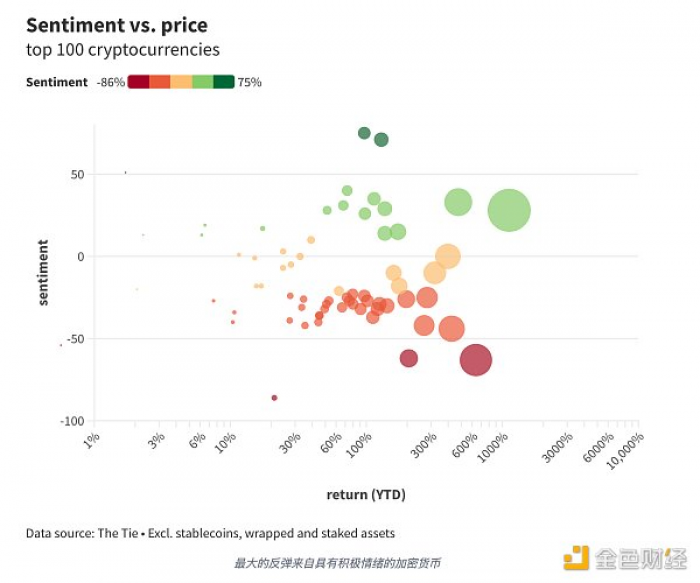Click the 1000% x-axis tick label

[492, 447]
